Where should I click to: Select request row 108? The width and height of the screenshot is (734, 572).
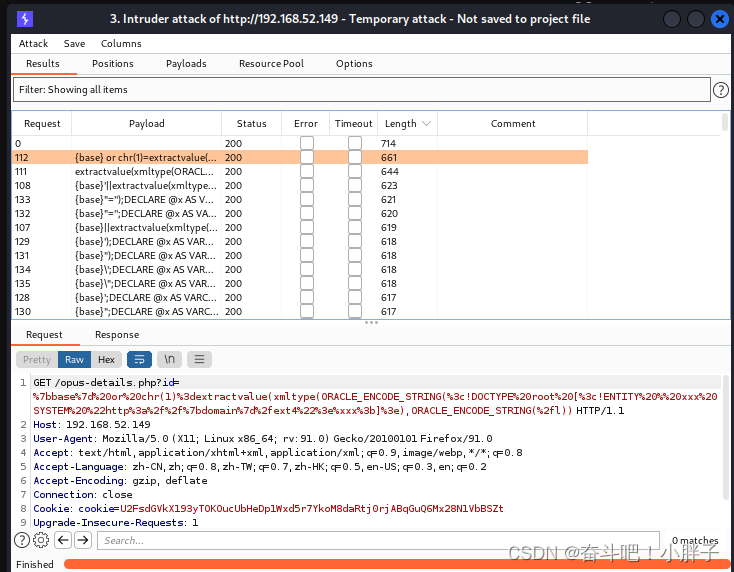click(300, 185)
